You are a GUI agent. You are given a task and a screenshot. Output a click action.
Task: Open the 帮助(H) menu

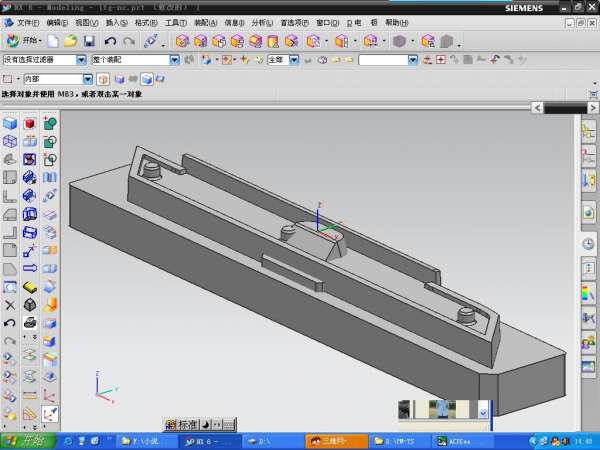(x=397, y=23)
